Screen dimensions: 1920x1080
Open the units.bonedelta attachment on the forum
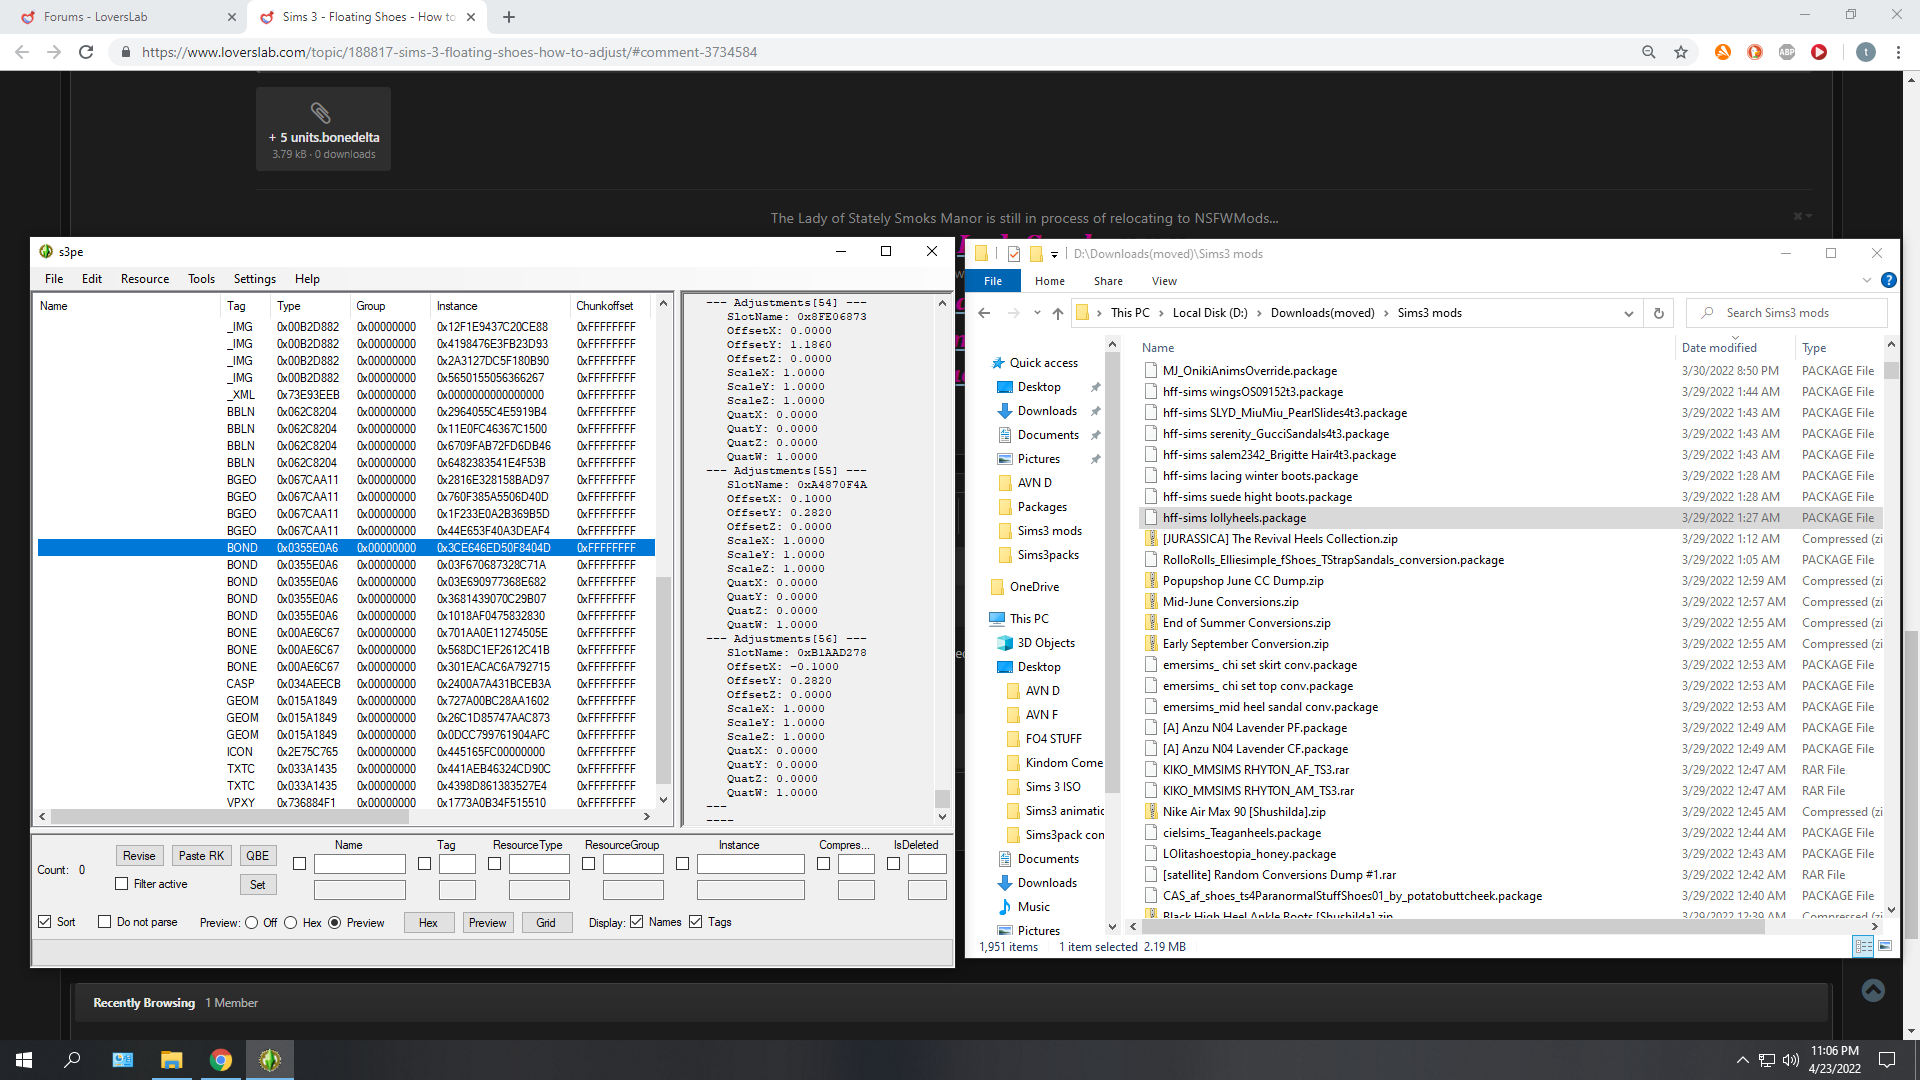tap(323, 129)
